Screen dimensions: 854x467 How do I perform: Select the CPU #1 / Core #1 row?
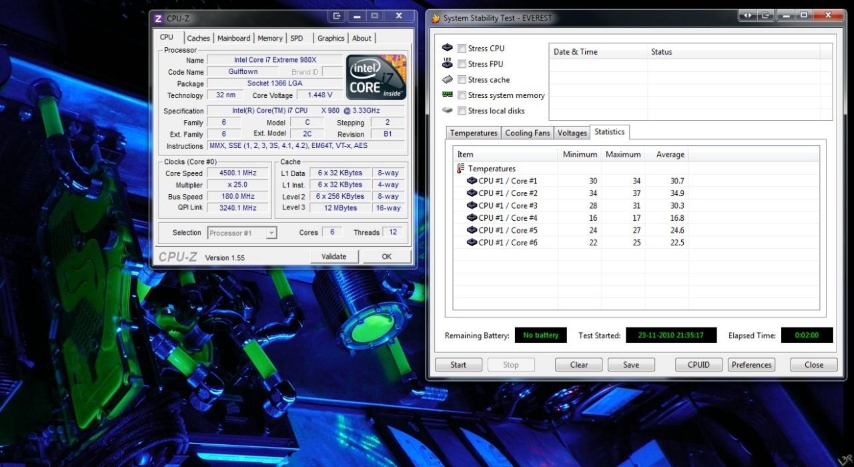[636, 180]
